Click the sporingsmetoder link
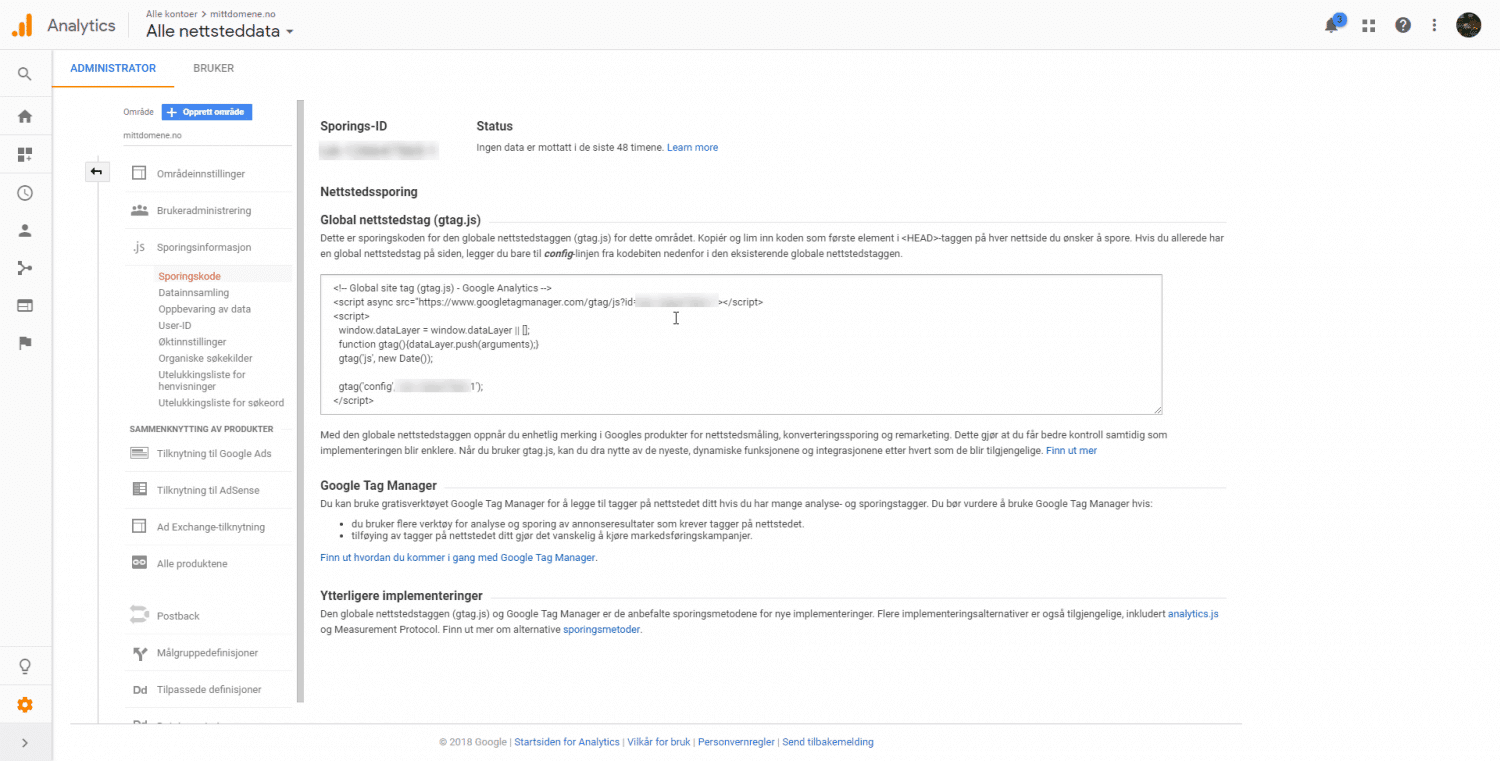Viewport: 1500px width, 761px height. [x=601, y=630]
